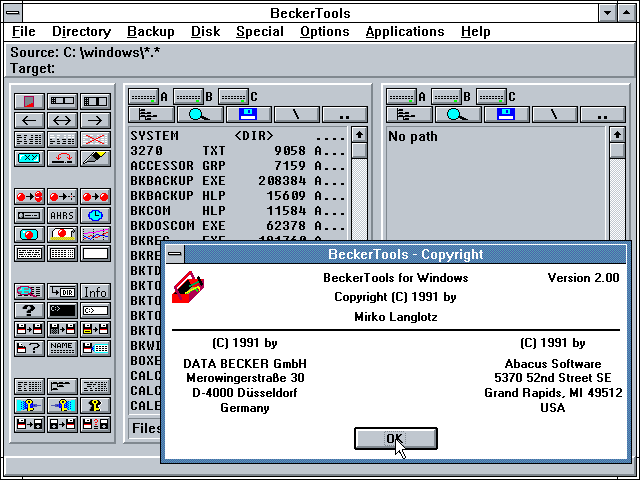Click the NAME disk label icon
The height and width of the screenshot is (480, 640).
pos(62,349)
